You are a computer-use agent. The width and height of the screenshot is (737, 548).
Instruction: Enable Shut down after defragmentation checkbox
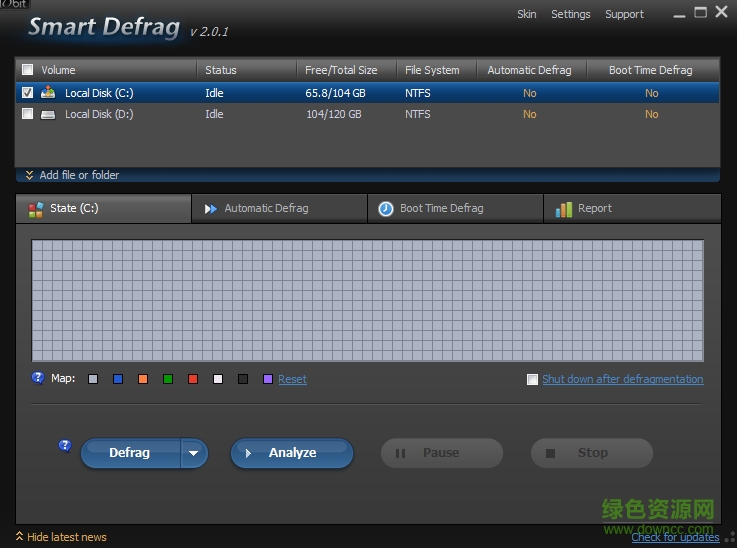(533, 380)
